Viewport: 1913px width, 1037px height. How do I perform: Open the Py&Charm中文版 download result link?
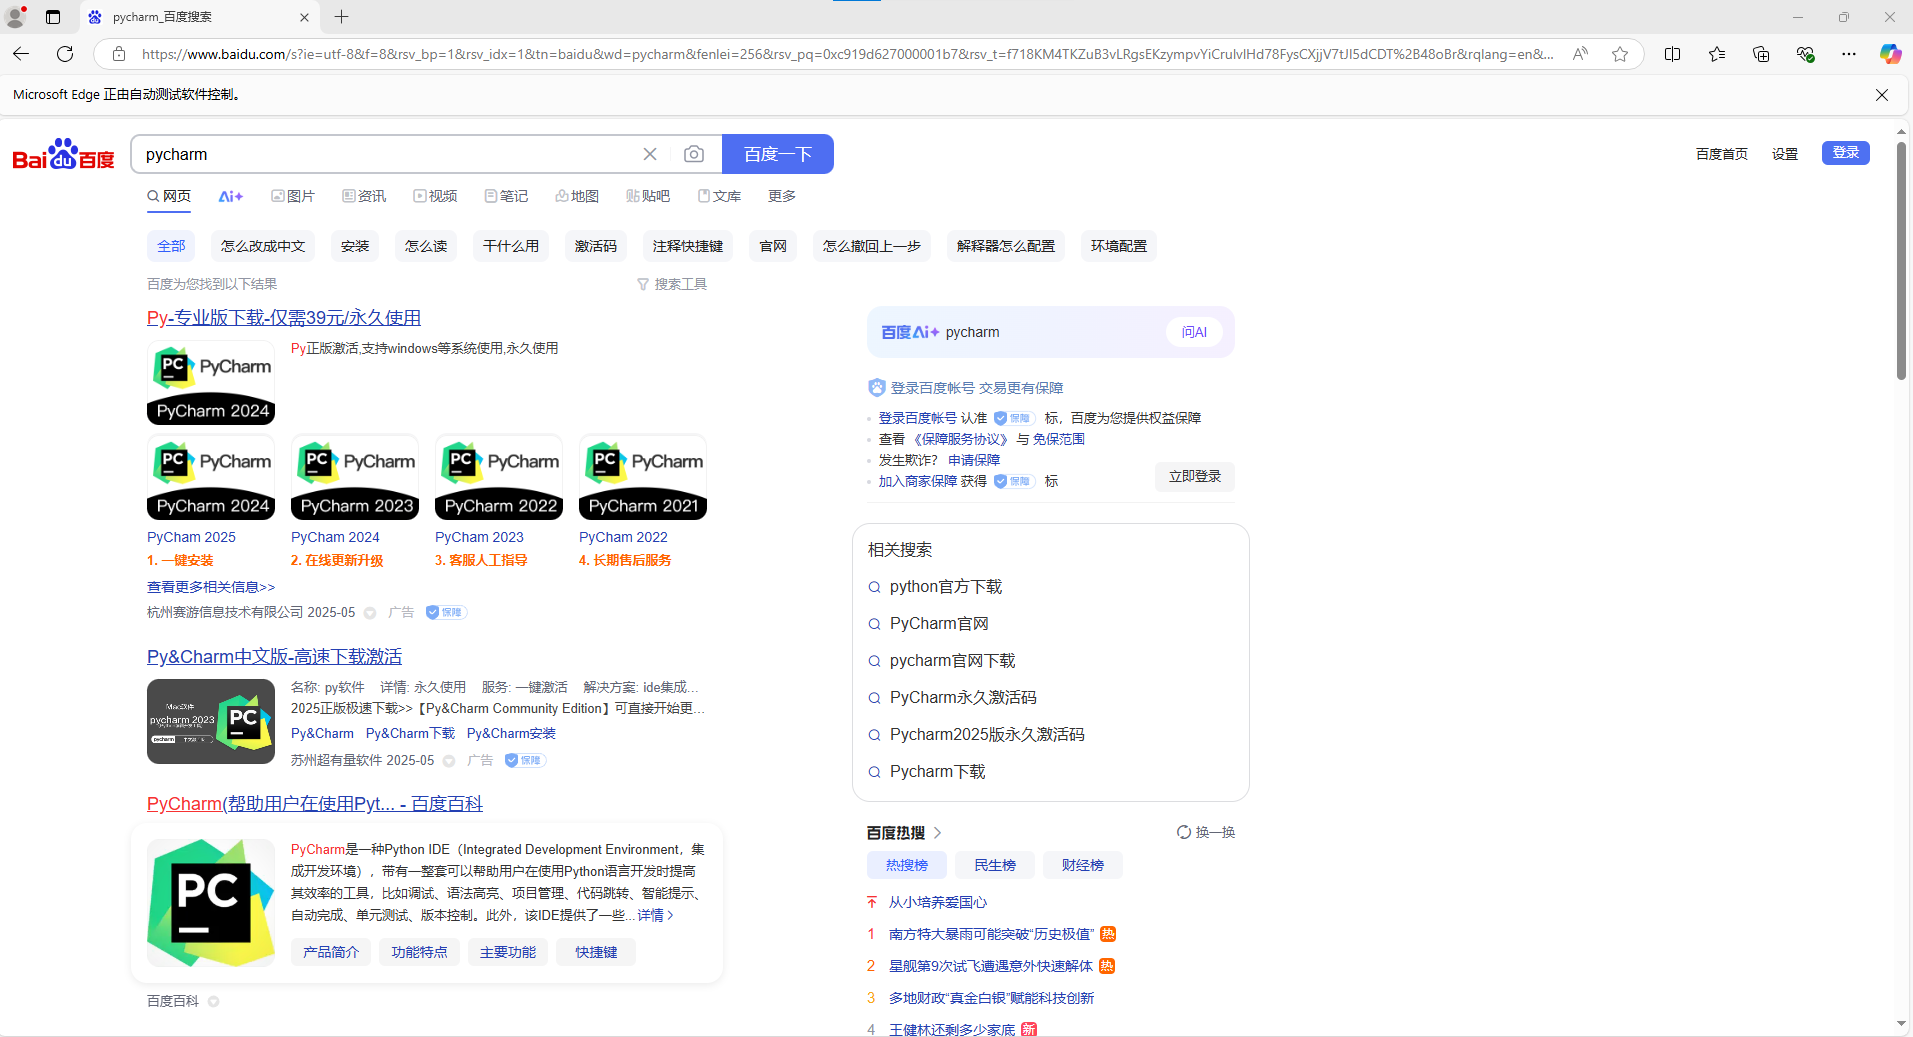(x=274, y=657)
